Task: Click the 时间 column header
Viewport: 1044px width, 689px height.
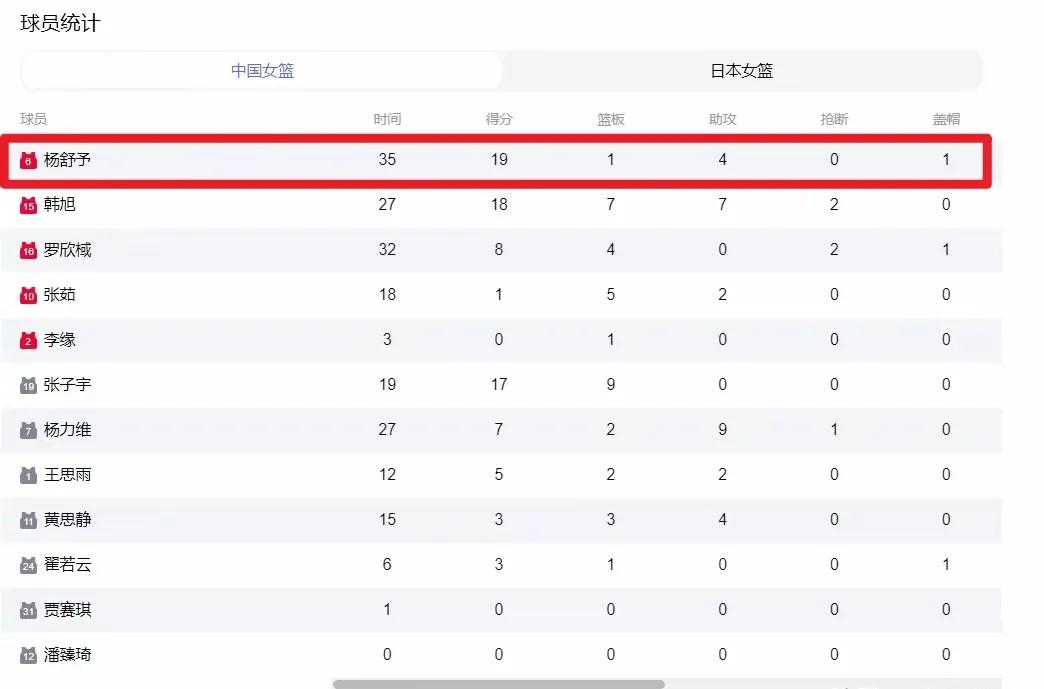Action: click(x=387, y=119)
